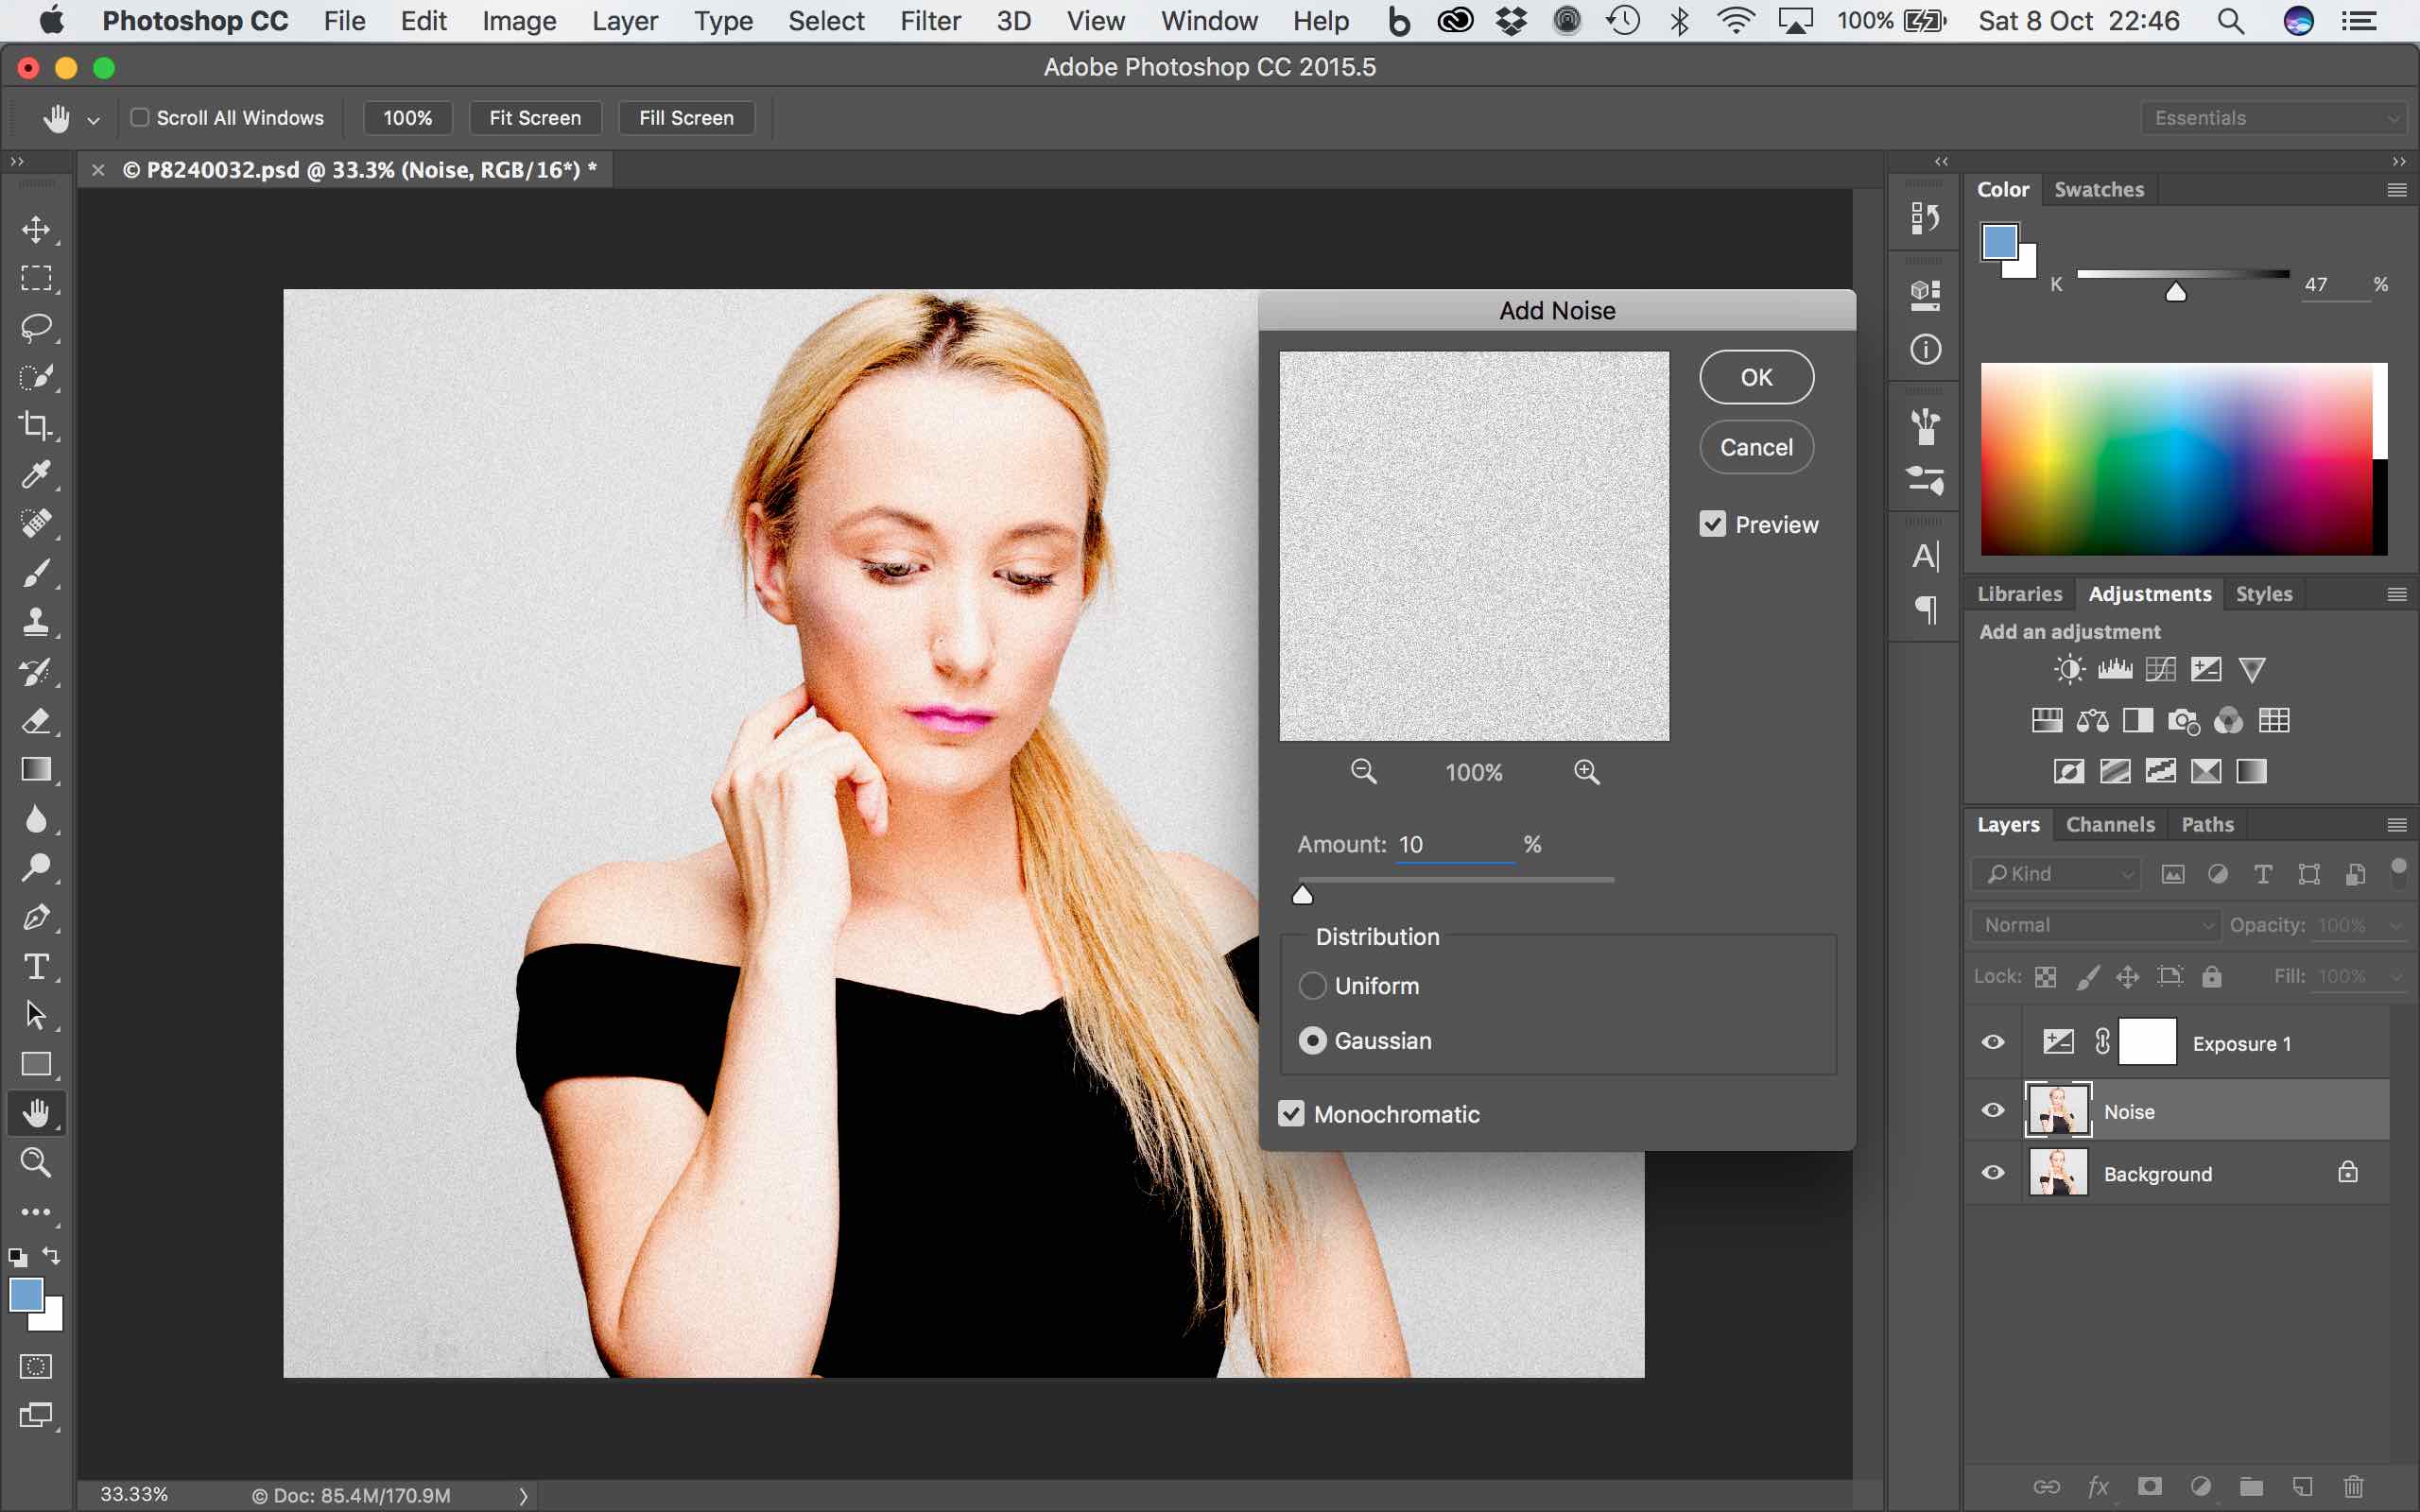The width and height of the screenshot is (2420, 1512).
Task: Click OK in the Add Noise dialog
Action: pos(1756,378)
